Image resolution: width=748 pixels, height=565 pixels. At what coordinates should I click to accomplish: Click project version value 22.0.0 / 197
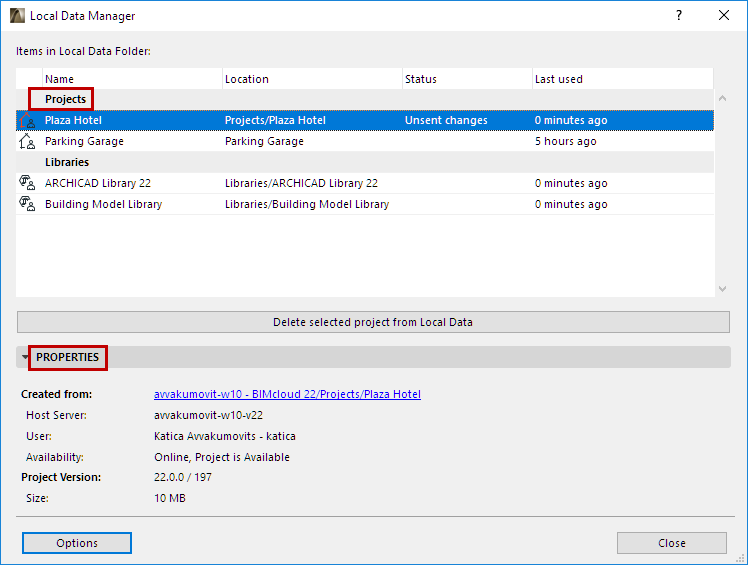click(183, 477)
